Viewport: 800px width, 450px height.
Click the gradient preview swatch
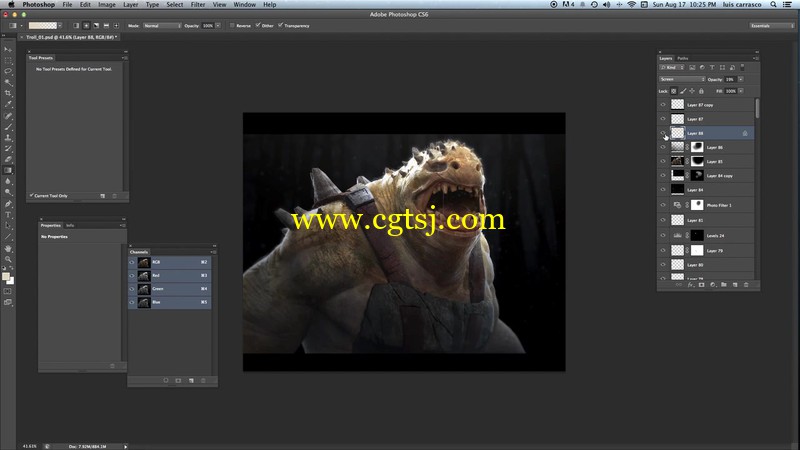42,26
